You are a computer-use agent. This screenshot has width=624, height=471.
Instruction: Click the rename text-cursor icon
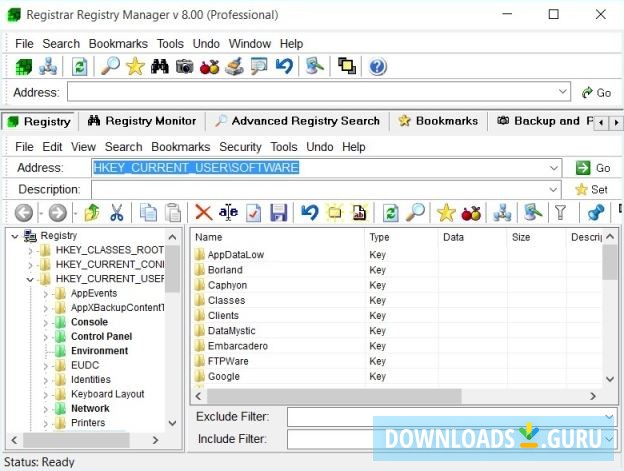228,213
